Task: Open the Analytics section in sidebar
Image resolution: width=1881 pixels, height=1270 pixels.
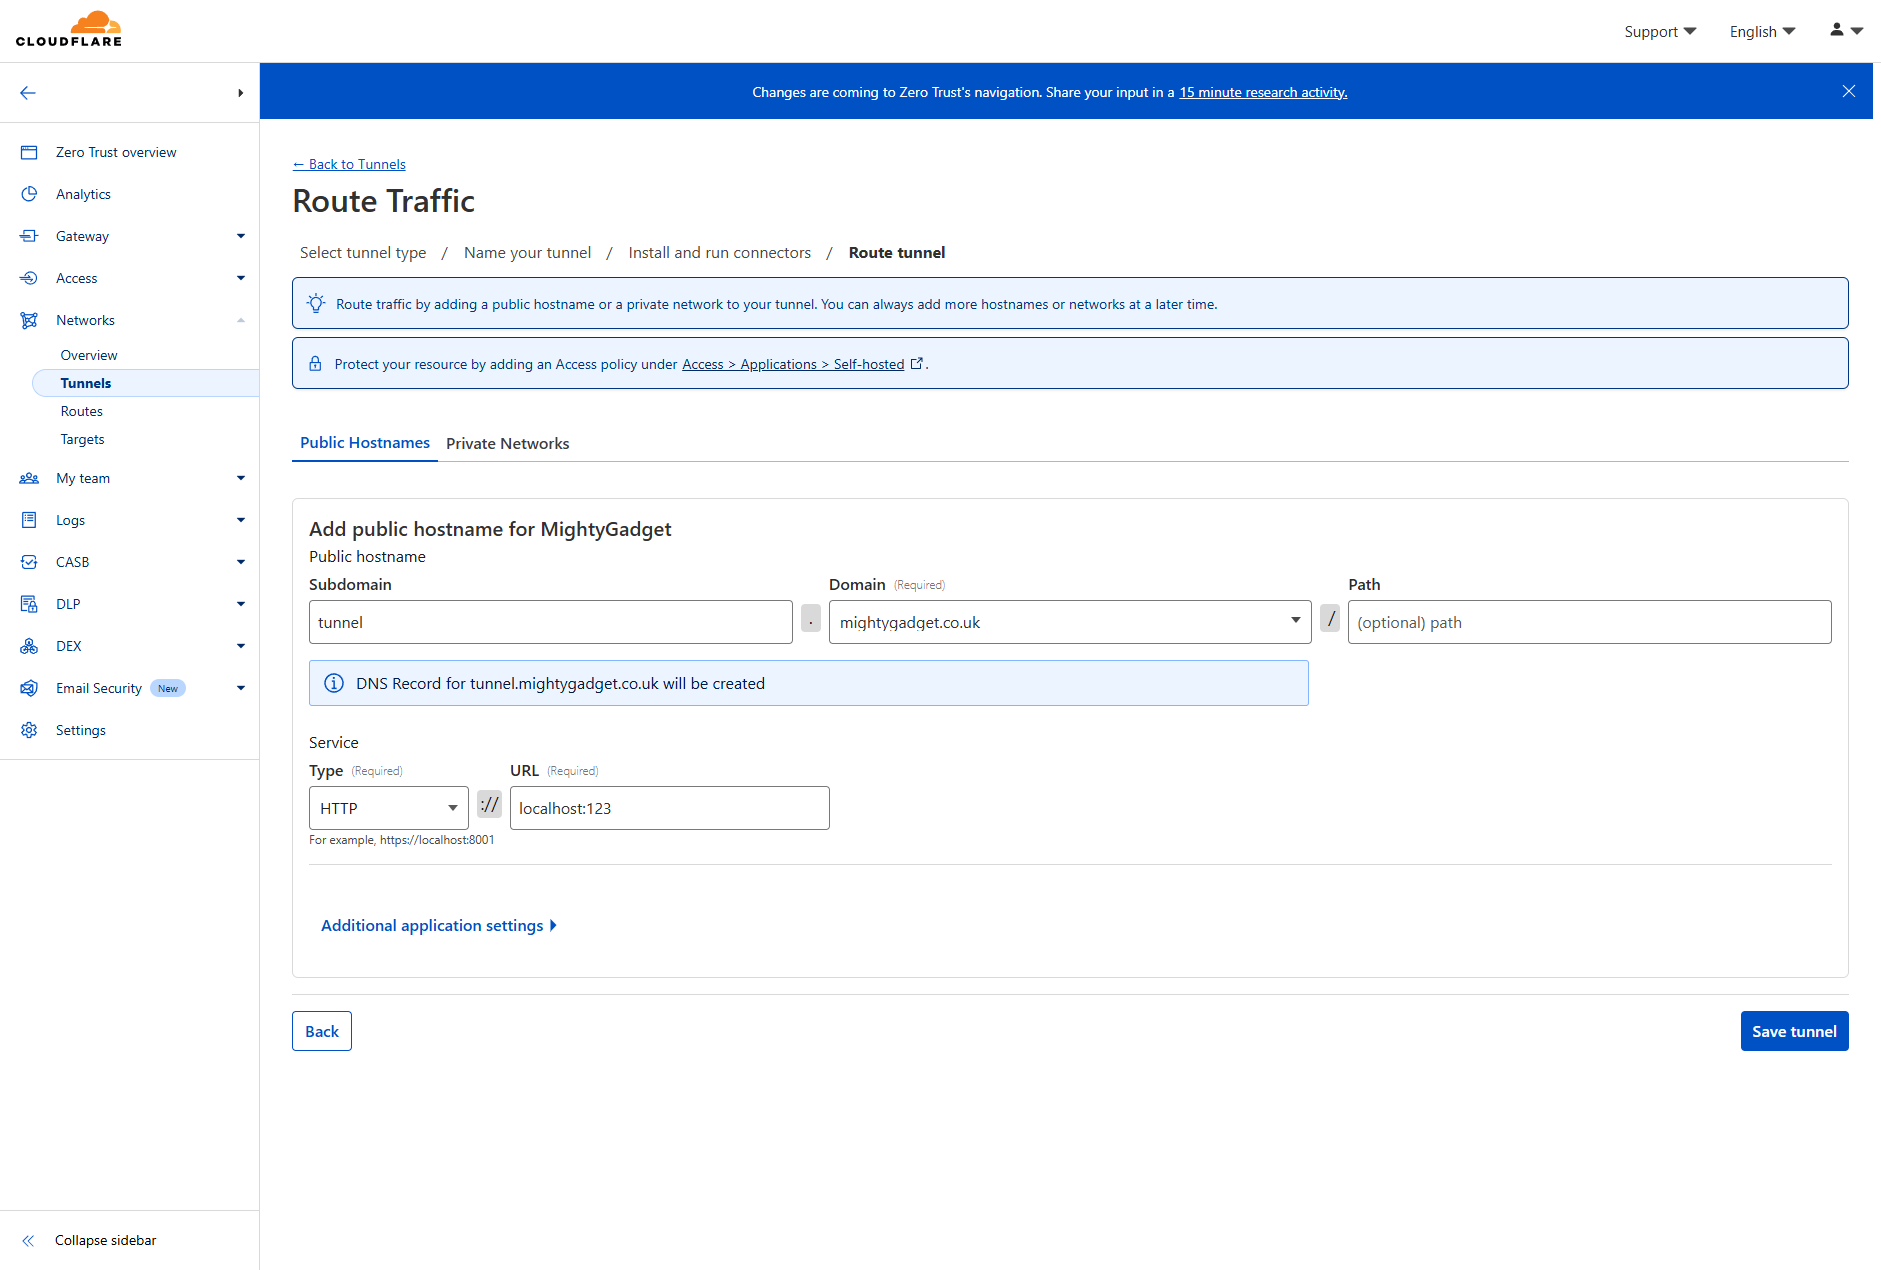Action: (83, 194)
